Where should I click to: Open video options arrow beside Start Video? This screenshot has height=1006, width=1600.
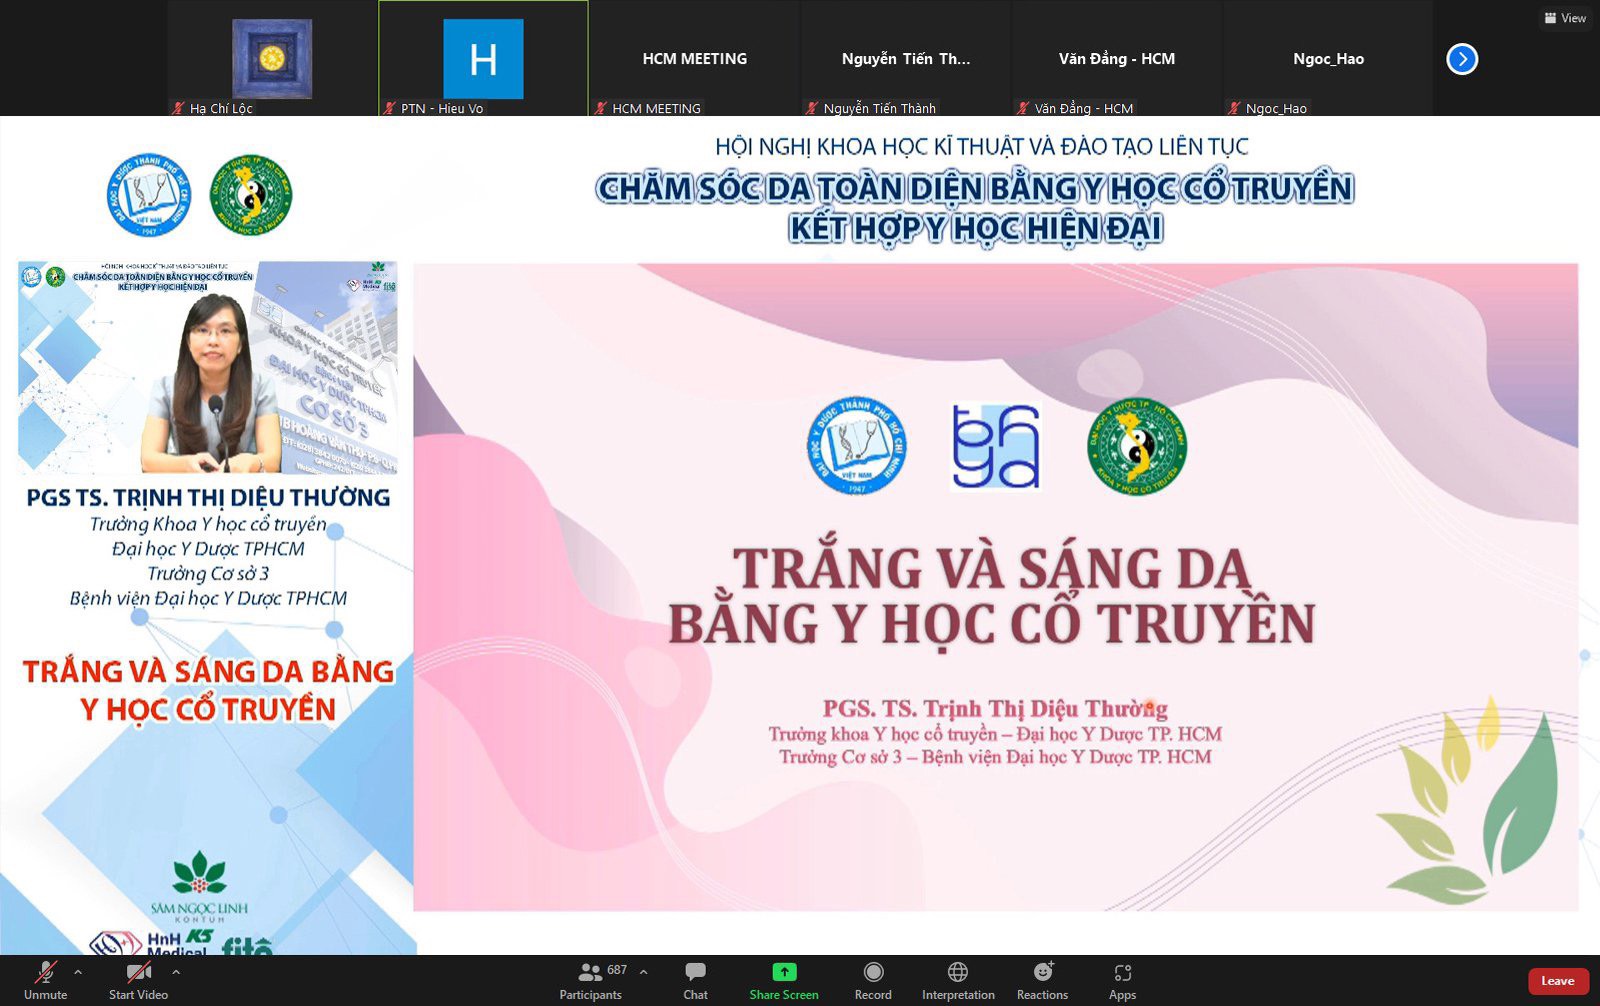176,972
